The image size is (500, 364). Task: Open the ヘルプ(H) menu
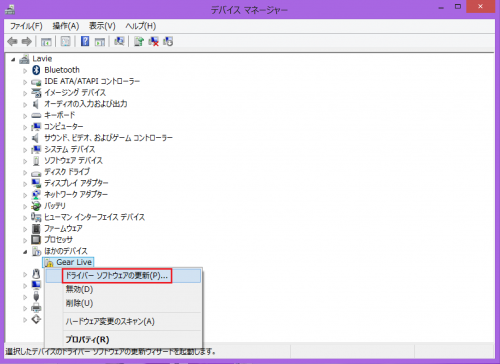click(x=141, y=26)
